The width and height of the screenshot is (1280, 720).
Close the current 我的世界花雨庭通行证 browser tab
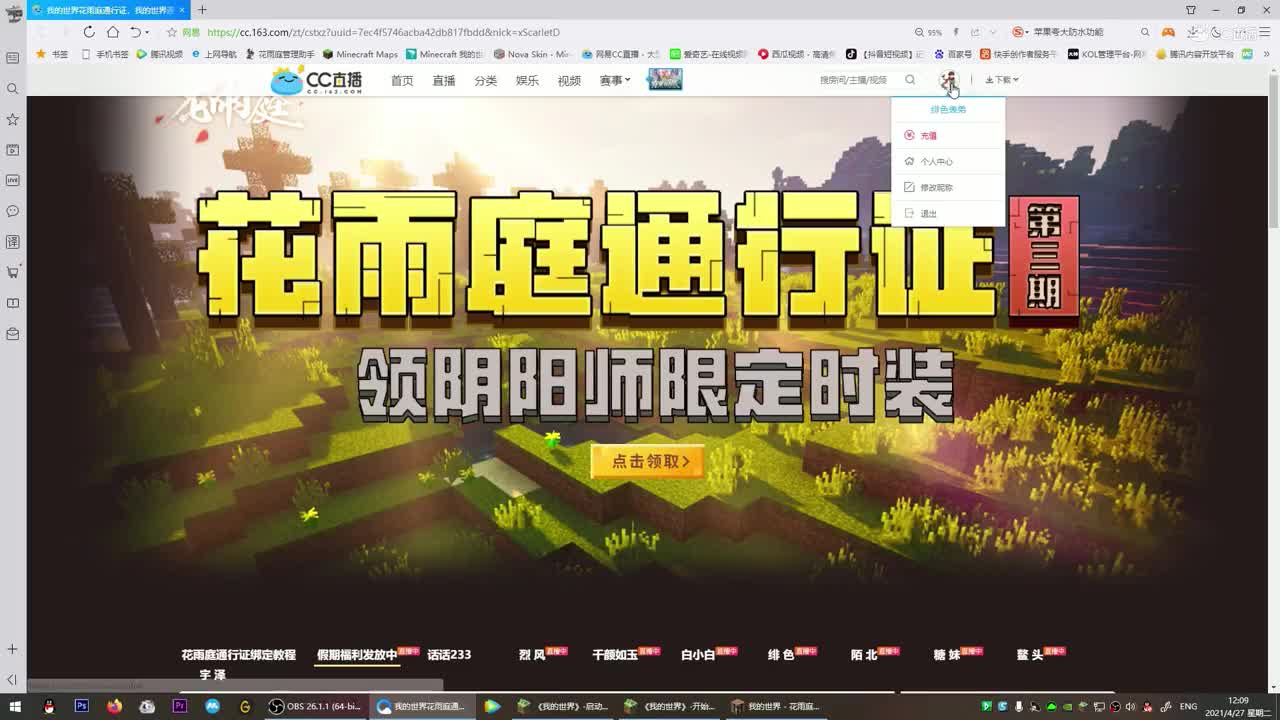click(182, 10)
